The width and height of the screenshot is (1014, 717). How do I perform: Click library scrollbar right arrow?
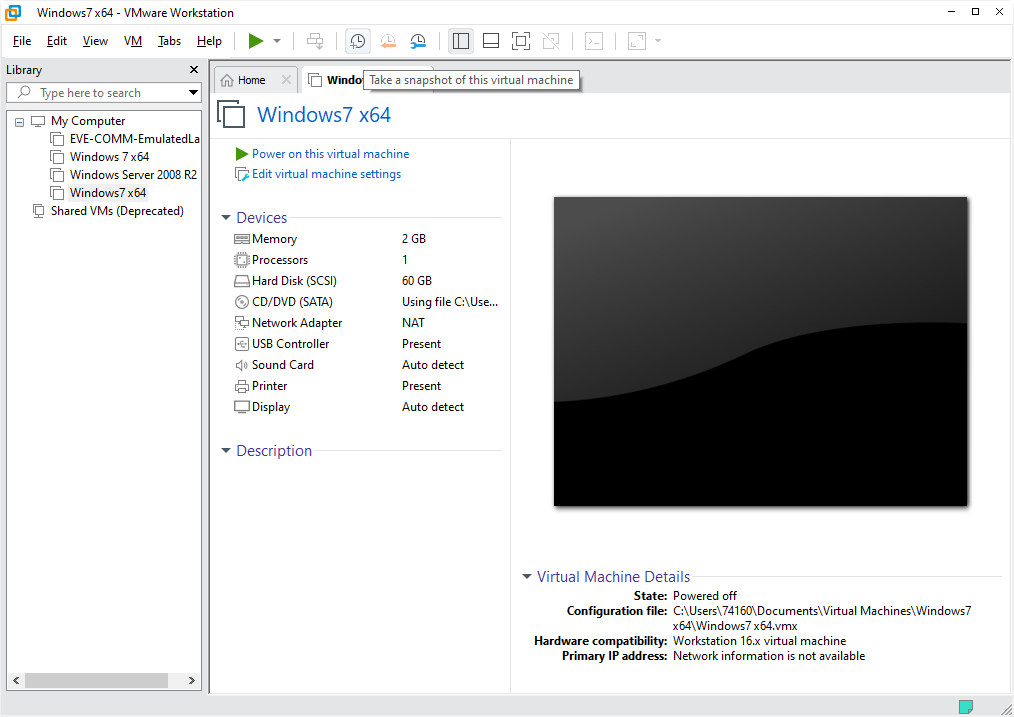(191, 680)
